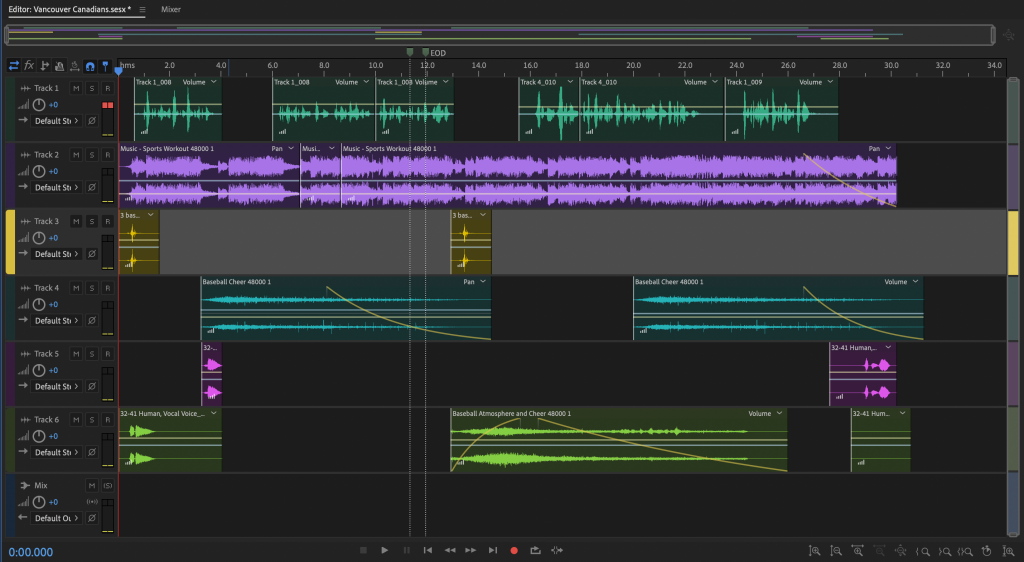Open the Pan dropdown on Track 4 Baseball Cheer clip

point(484,282)
